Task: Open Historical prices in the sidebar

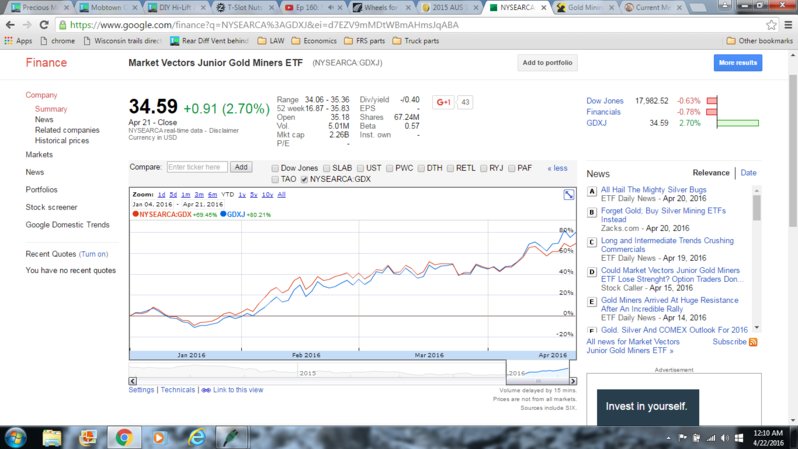Action: pyautogui.click(x=62, y=141)
